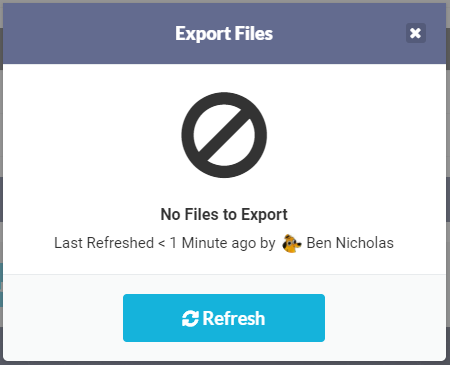
Task: Click the teal strip behind dialog's left edge
Action: point(1,285)
